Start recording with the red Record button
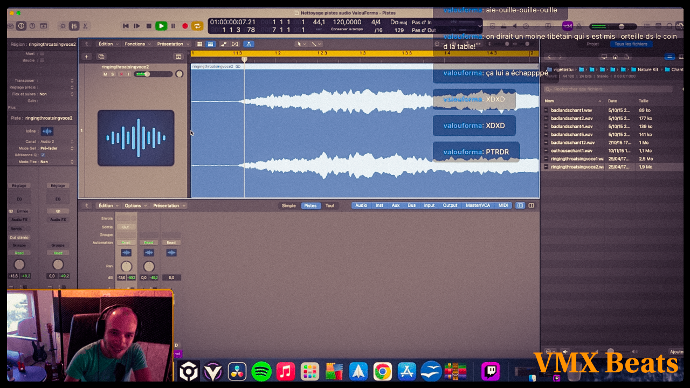 [x=185, y=26]
